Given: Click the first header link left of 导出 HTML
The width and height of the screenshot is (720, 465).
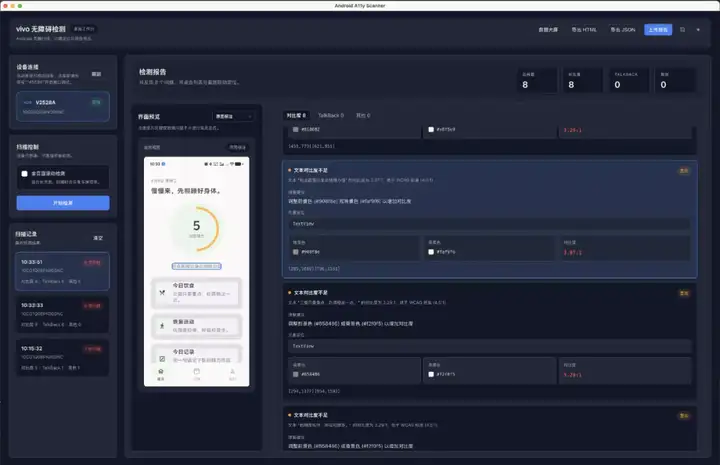Looking at the screenshot, I should (x=548, y=30).
